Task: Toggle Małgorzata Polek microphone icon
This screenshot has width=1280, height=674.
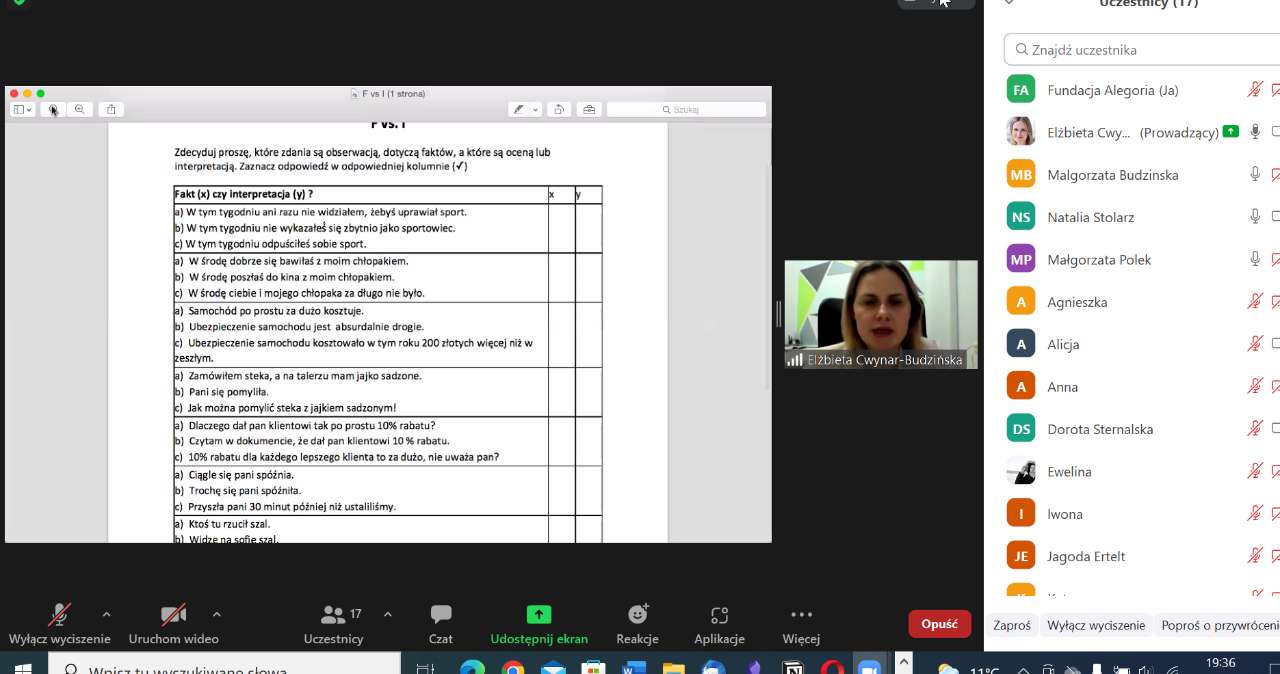Action: coord(1255,260)
